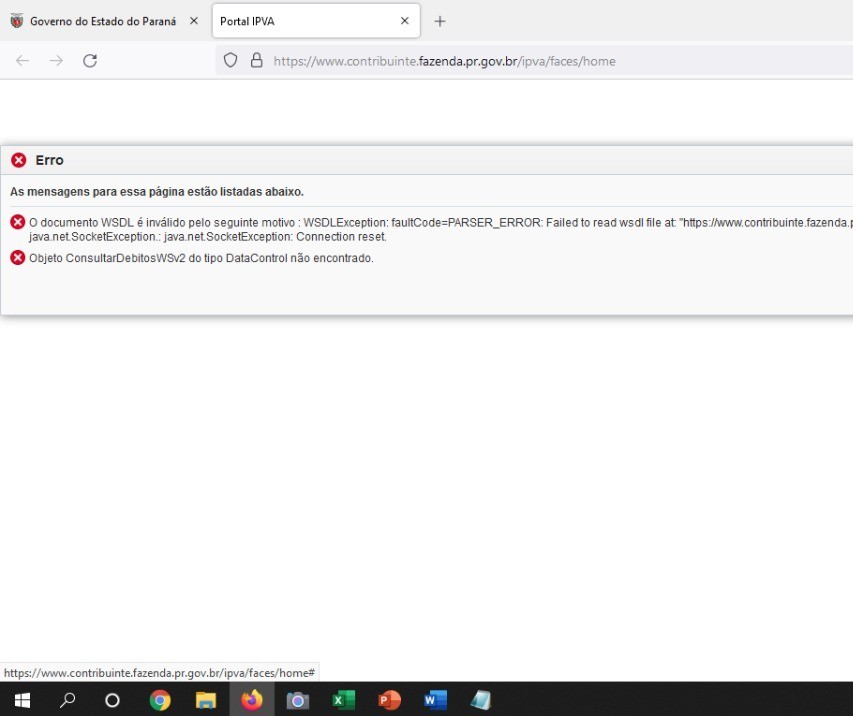Close the Governo do Estado do Paraná tab

[x=194, y=21]
